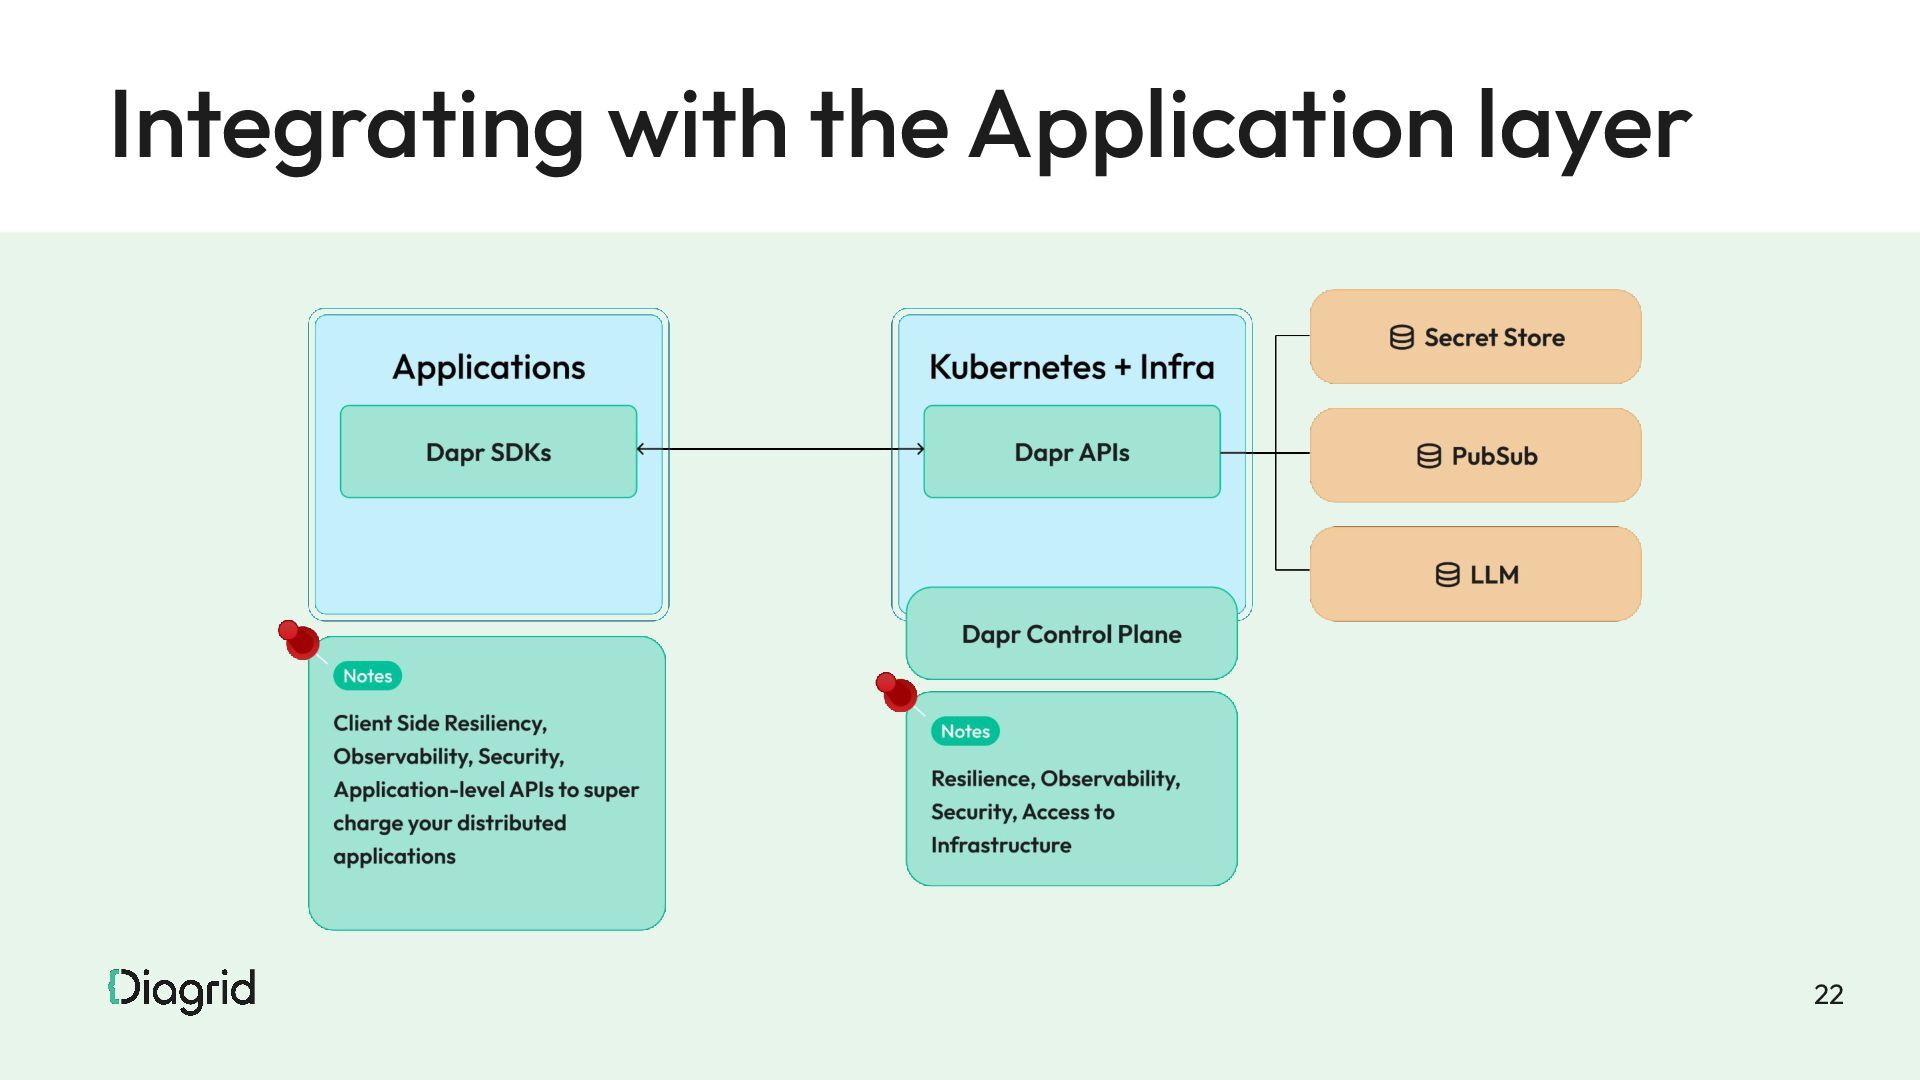Click the arrow between Dapr SDKs and Dapr APIs
The image size is (1920, 1080).
tap(780, 449)
